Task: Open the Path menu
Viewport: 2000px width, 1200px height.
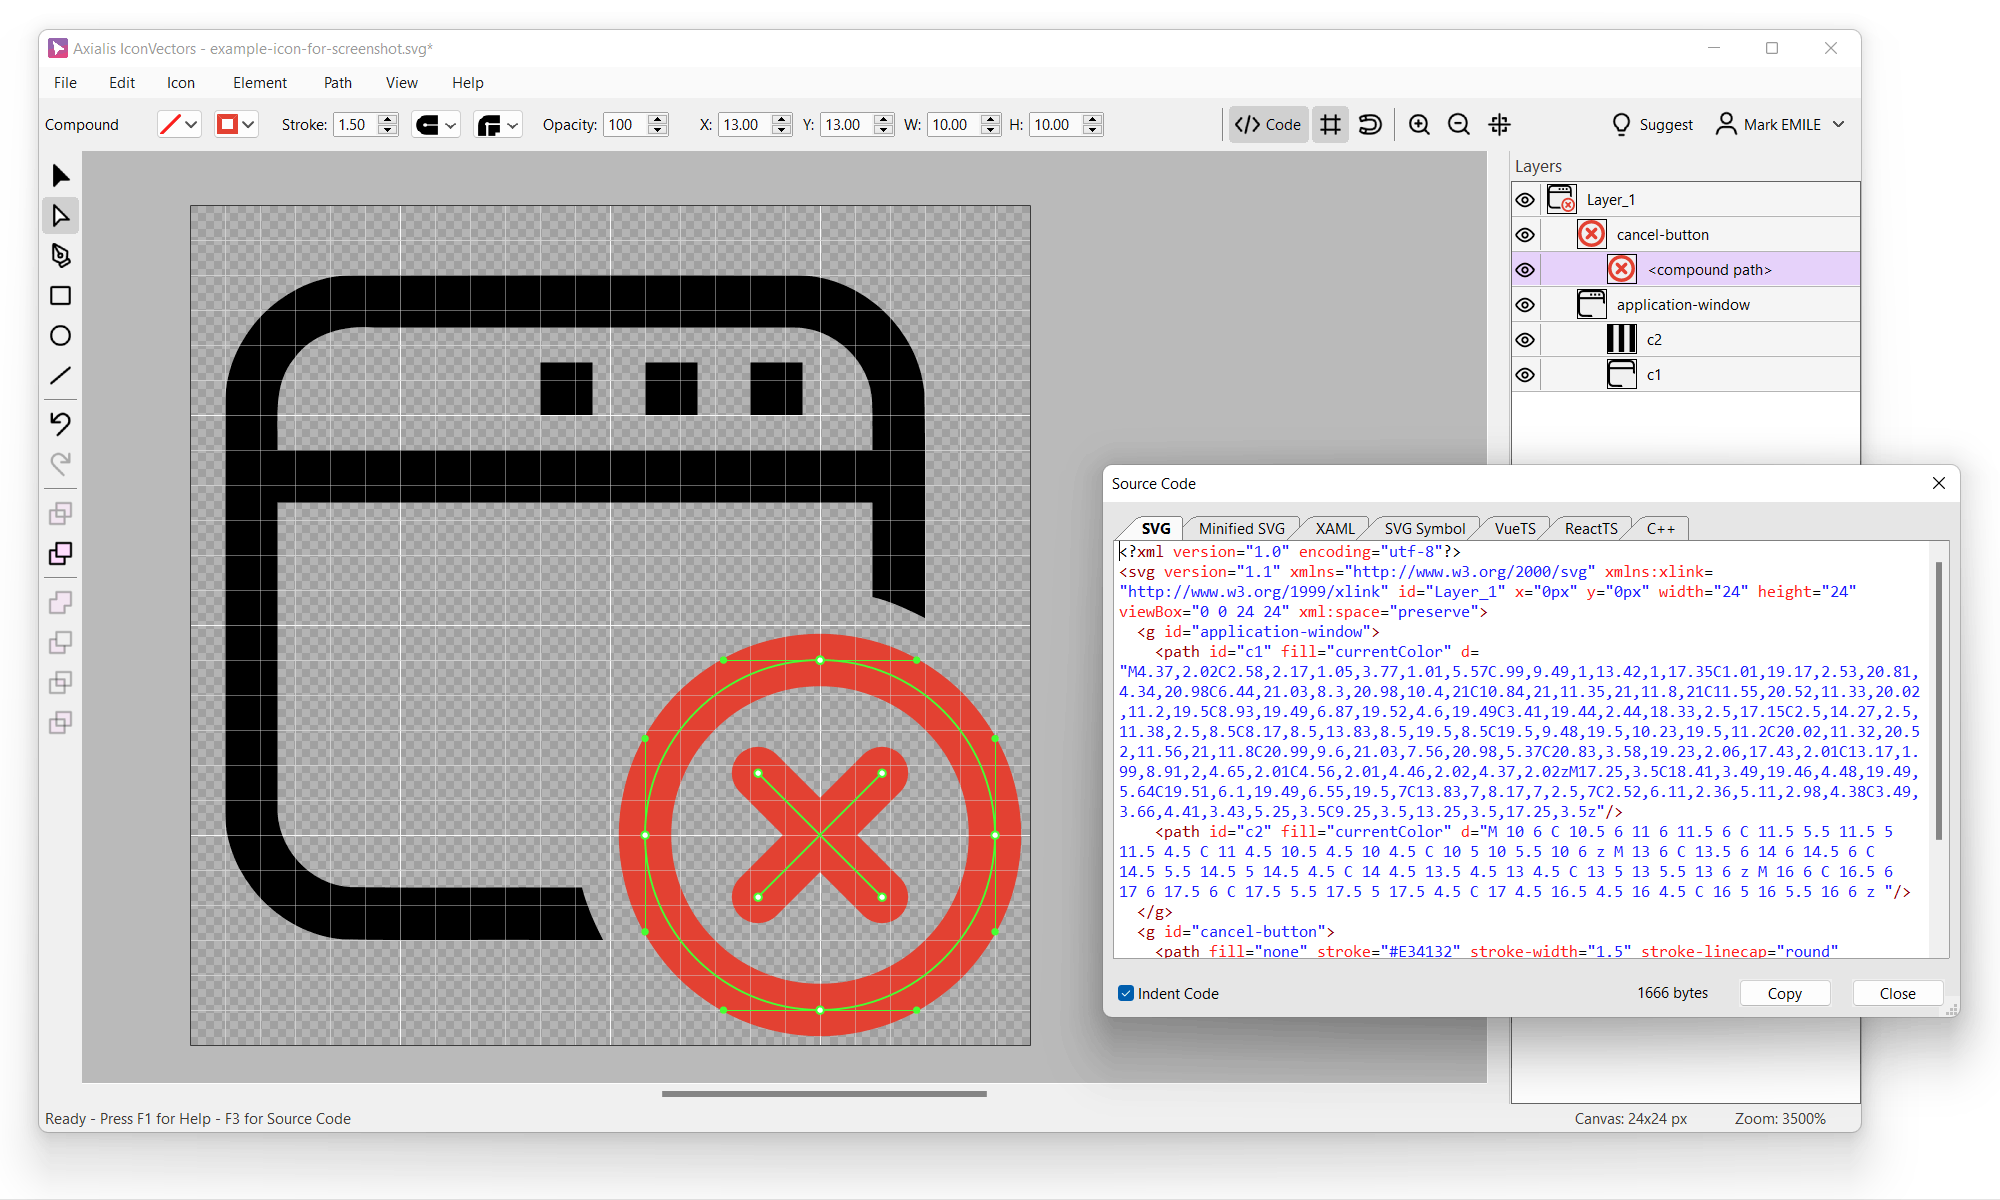Action: [x=337, y=83]
